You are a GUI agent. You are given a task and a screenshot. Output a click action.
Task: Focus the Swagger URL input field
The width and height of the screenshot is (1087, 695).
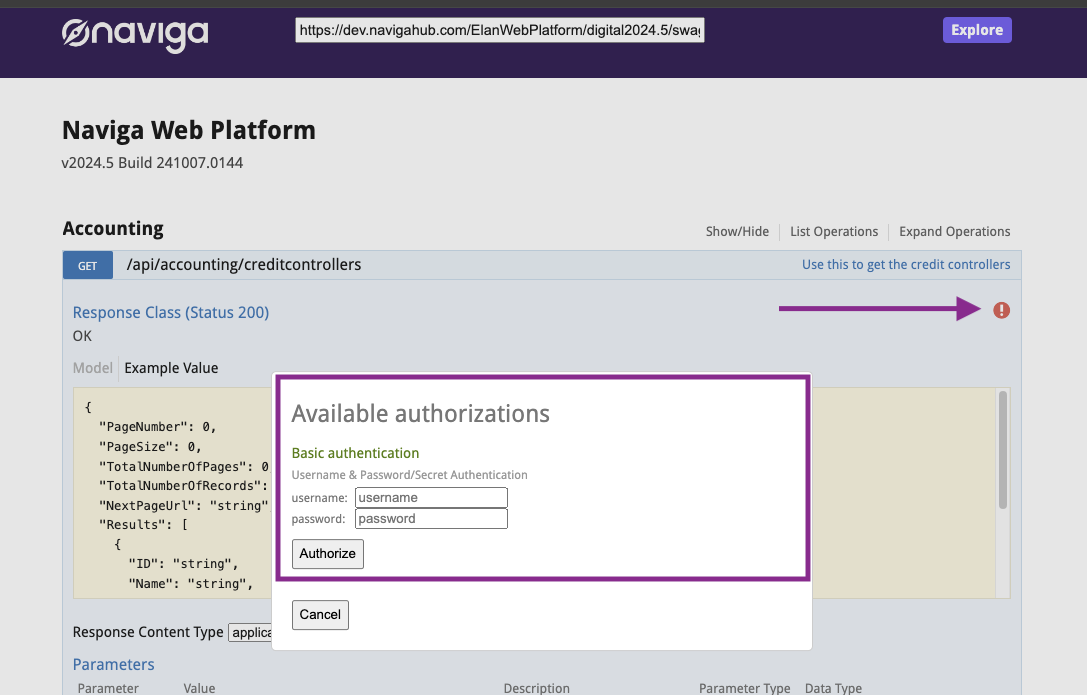pos(500,31)
